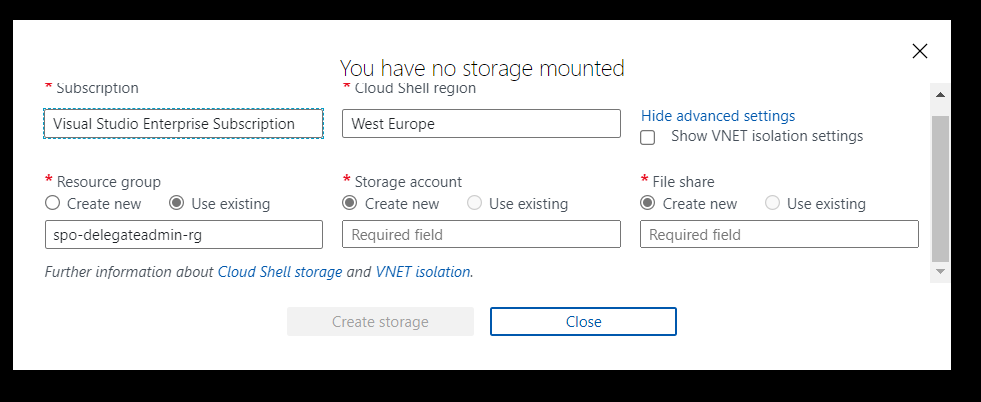Select Create new for Resource group
The width and height of the screenshot is (981, 402).
coord(53,204)
